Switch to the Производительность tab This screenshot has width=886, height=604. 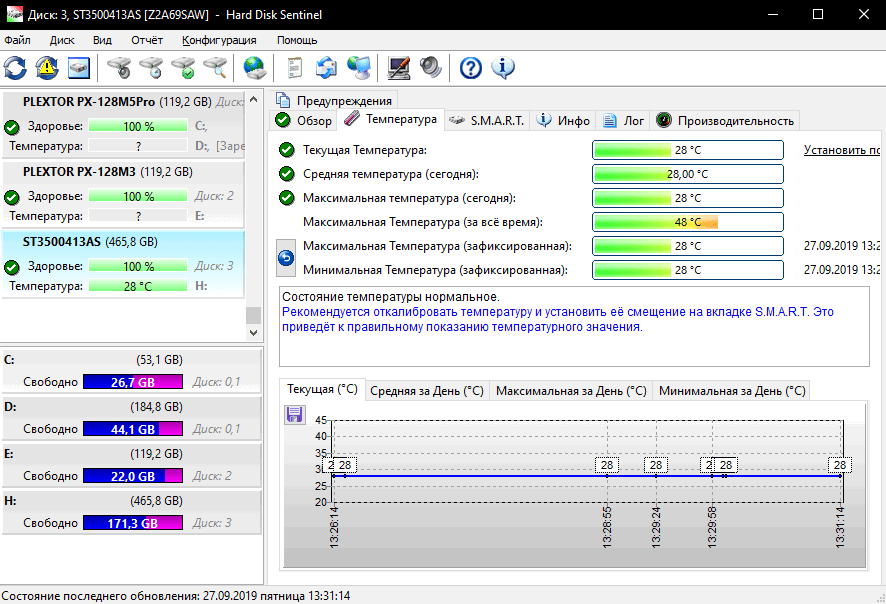coord(726,120)
